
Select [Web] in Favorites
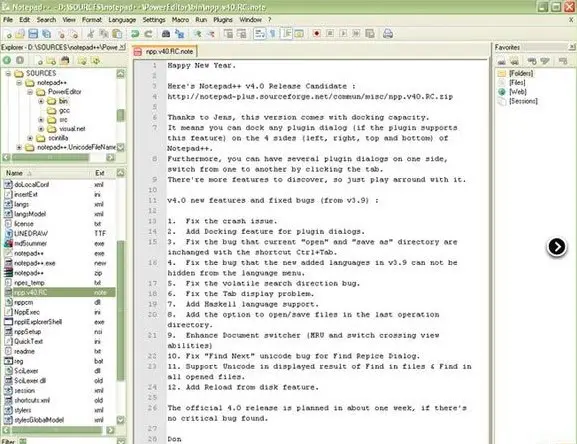point(518,92)
